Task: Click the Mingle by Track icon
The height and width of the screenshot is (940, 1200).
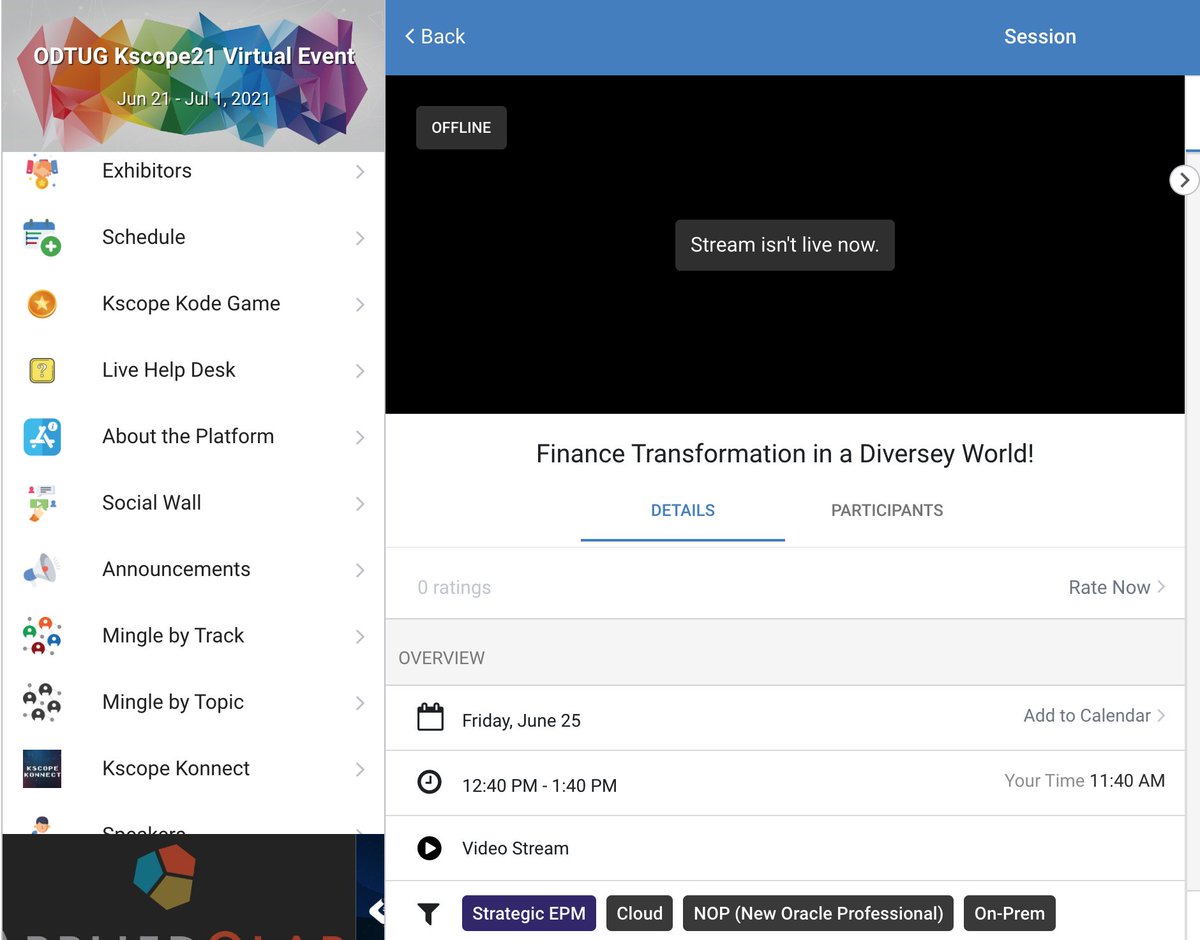Action: click(42, 636)
